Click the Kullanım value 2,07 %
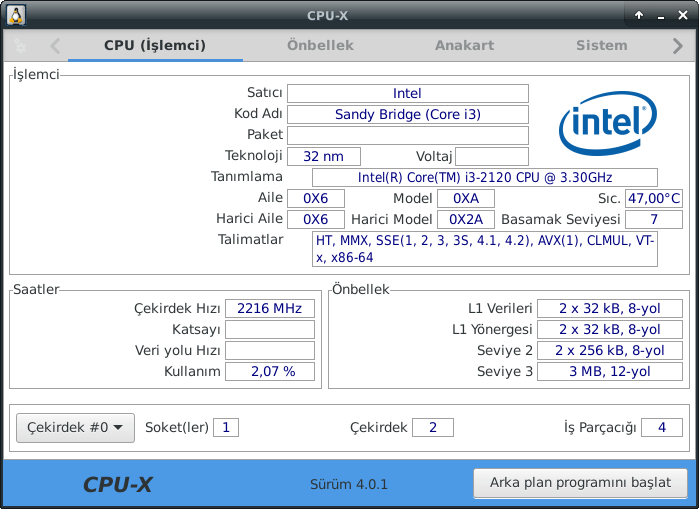Viewport: 699px width, 509px height. pyautogui.click(x=270, y=371)
